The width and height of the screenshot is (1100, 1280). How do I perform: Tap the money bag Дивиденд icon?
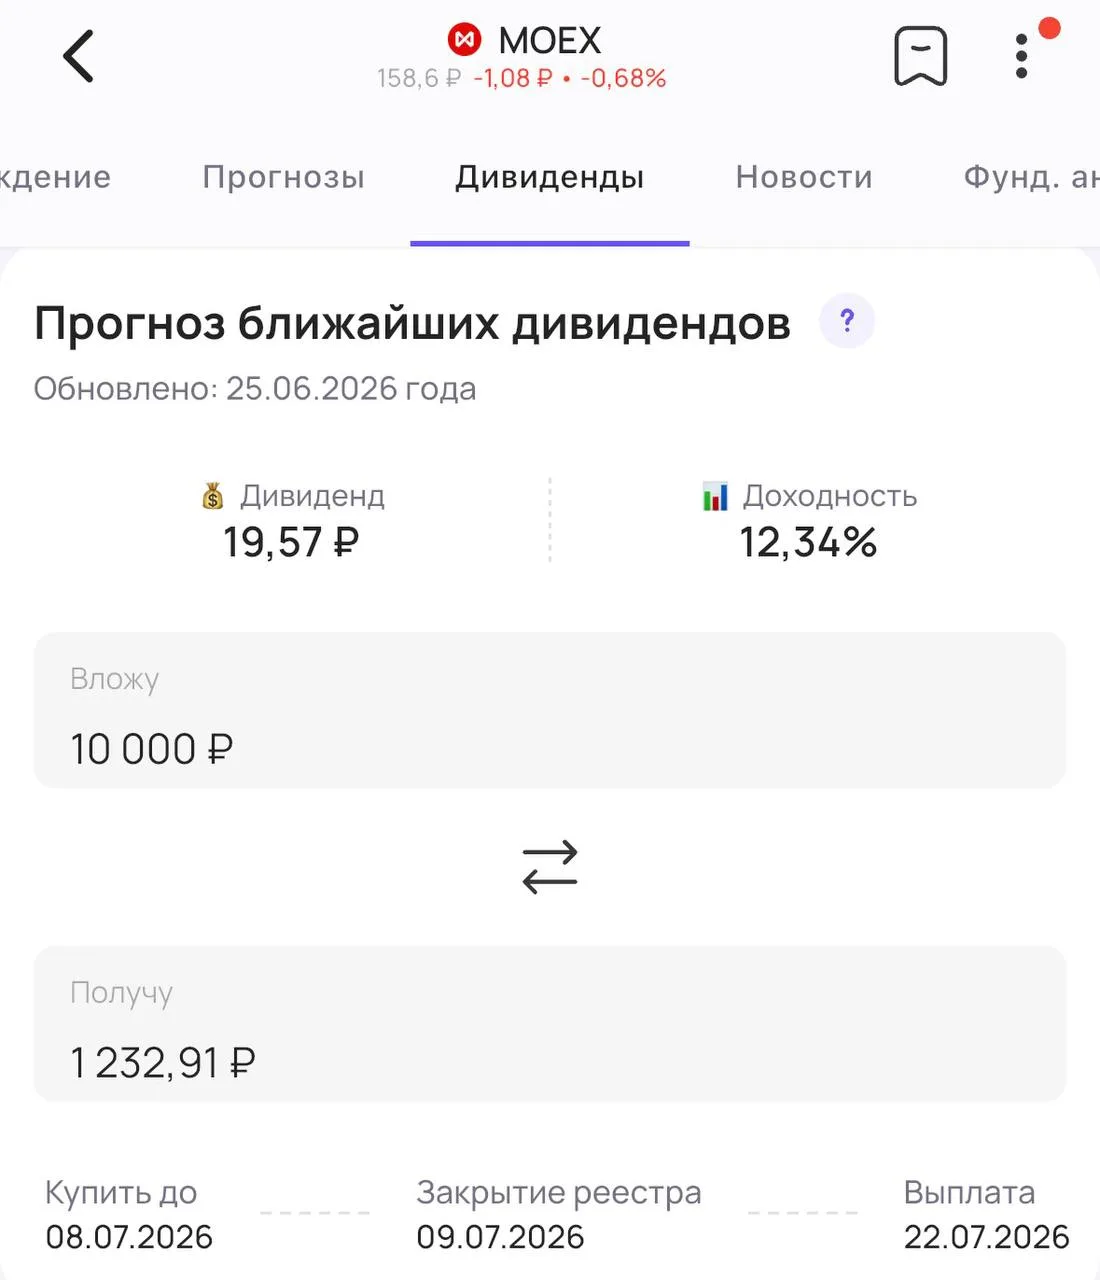tap(213, 496)
